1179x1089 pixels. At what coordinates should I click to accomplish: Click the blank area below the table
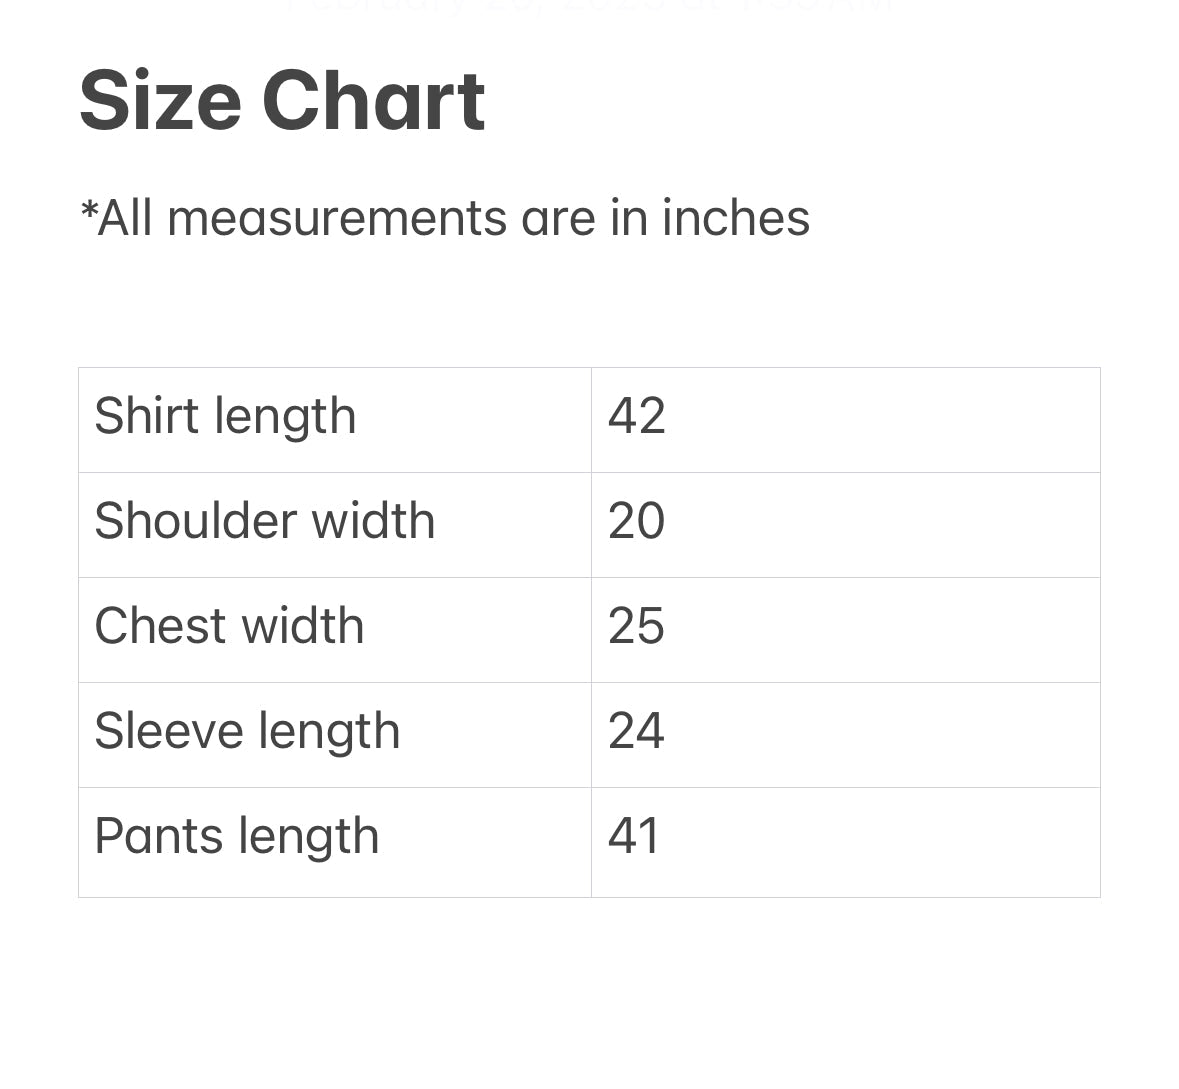589,990
